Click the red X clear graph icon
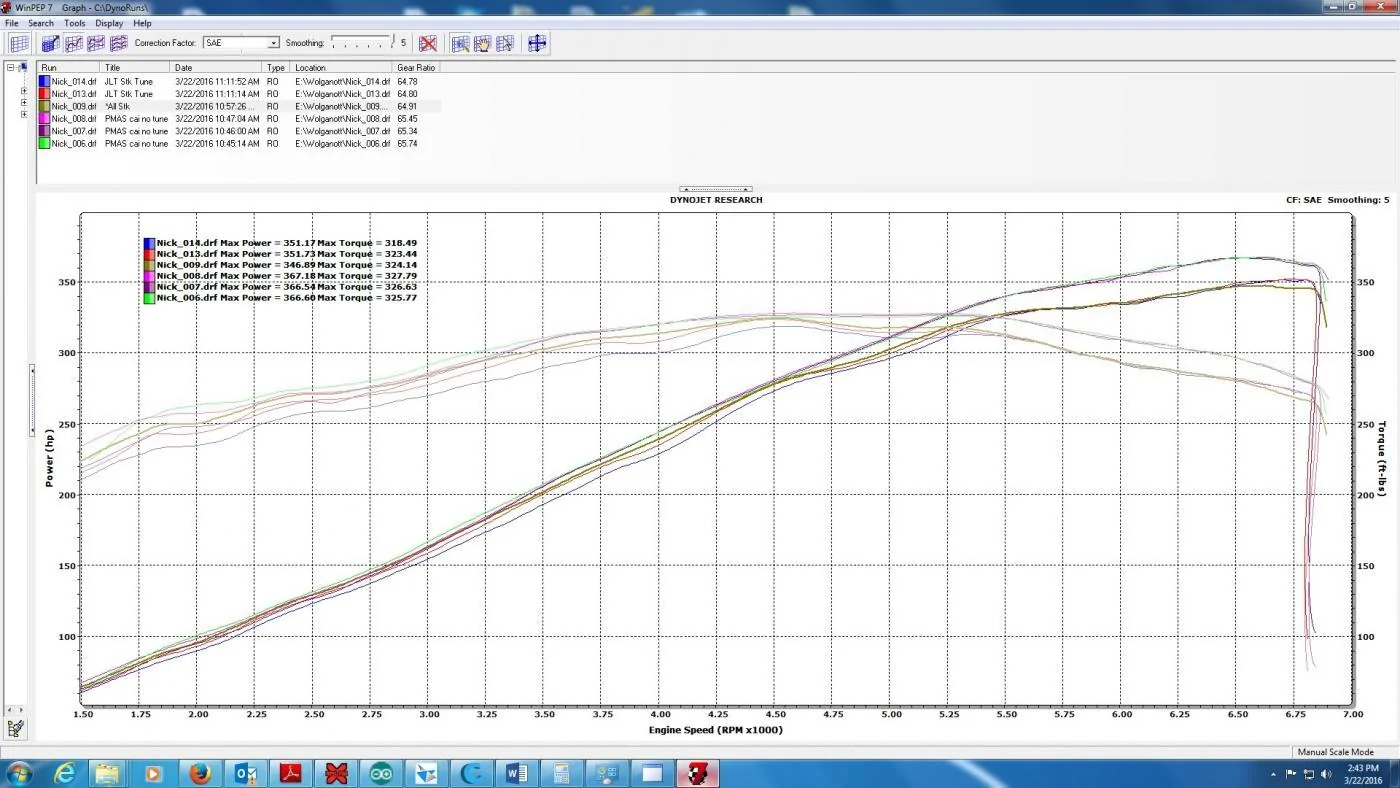Viewport: 1400px width, 788px height. pyautogui.click(x=428, y=43)
